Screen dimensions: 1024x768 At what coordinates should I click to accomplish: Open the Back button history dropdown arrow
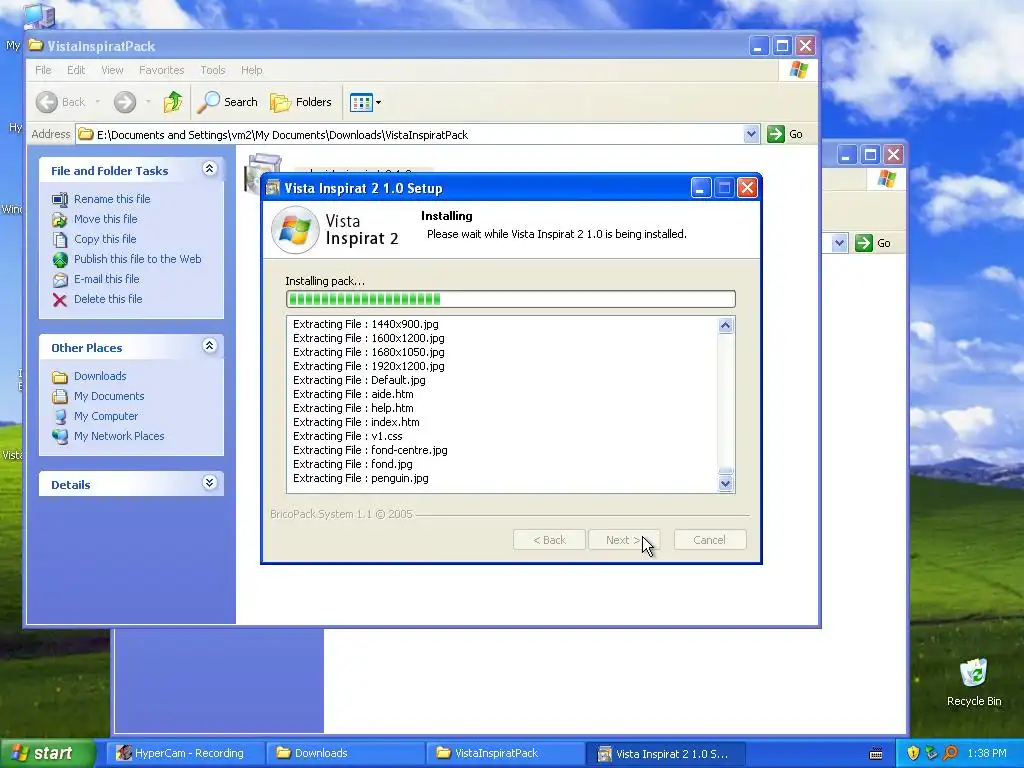[98, 102]
